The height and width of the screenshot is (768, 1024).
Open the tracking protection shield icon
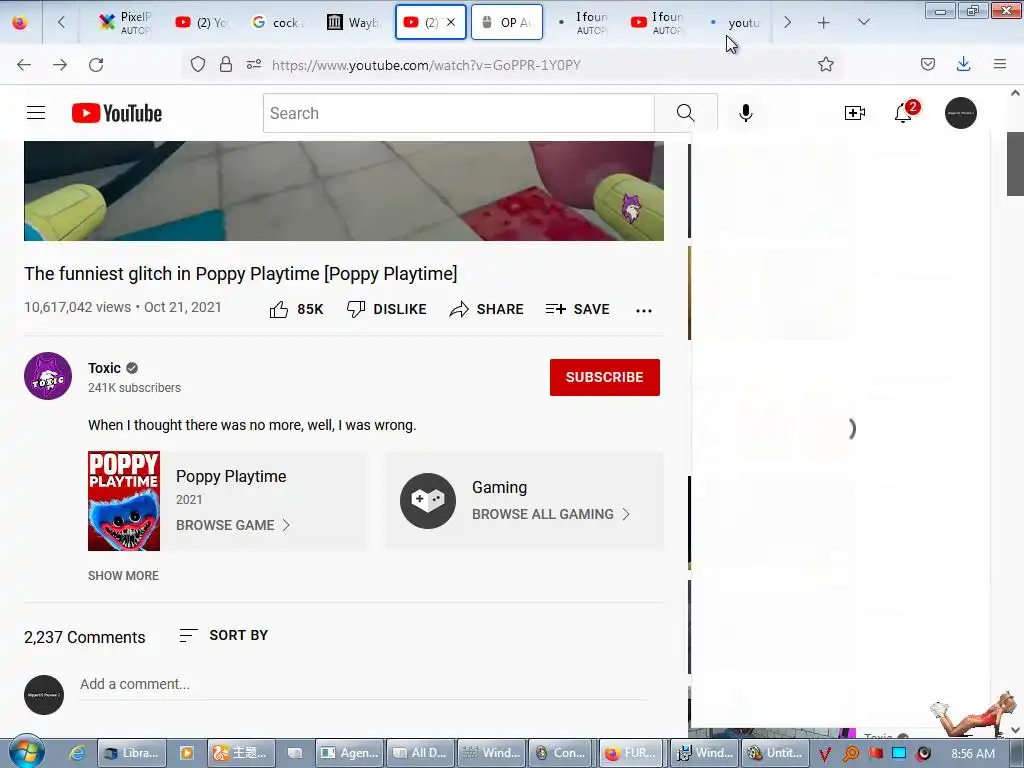pyautogui.click(x=198, y=64)
